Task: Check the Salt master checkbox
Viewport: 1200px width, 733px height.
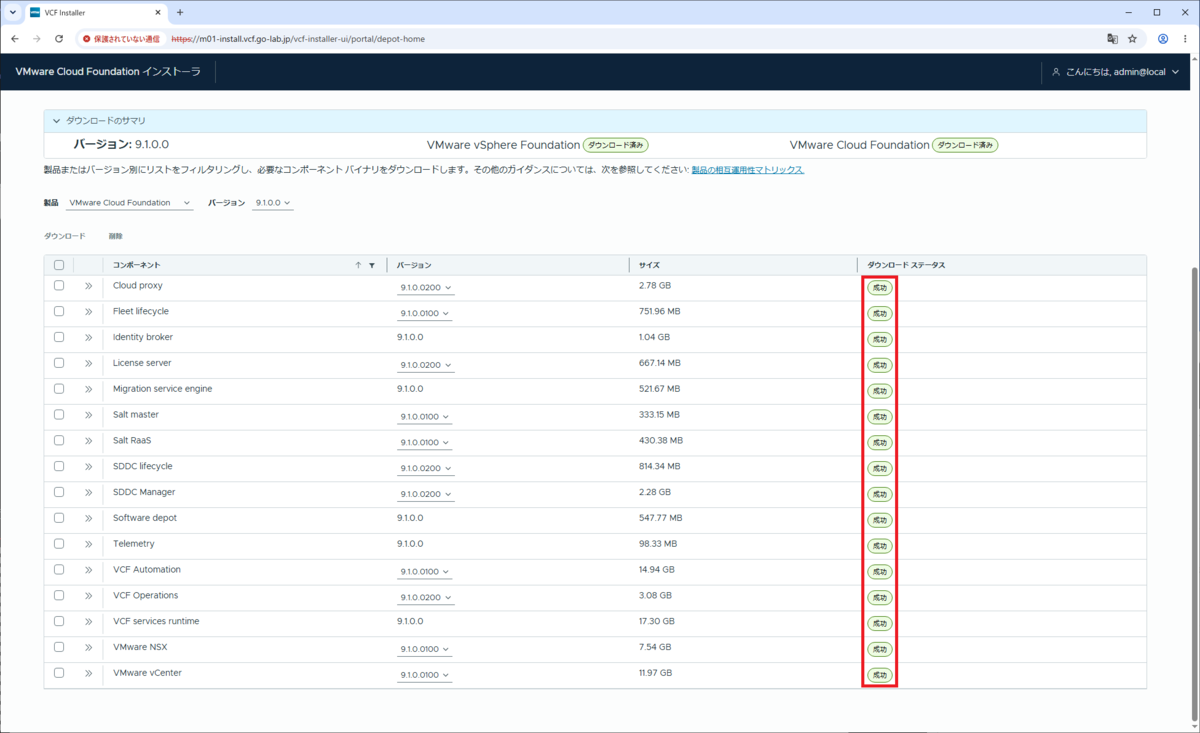Action: pyautogui.click(x=59, y=415)
